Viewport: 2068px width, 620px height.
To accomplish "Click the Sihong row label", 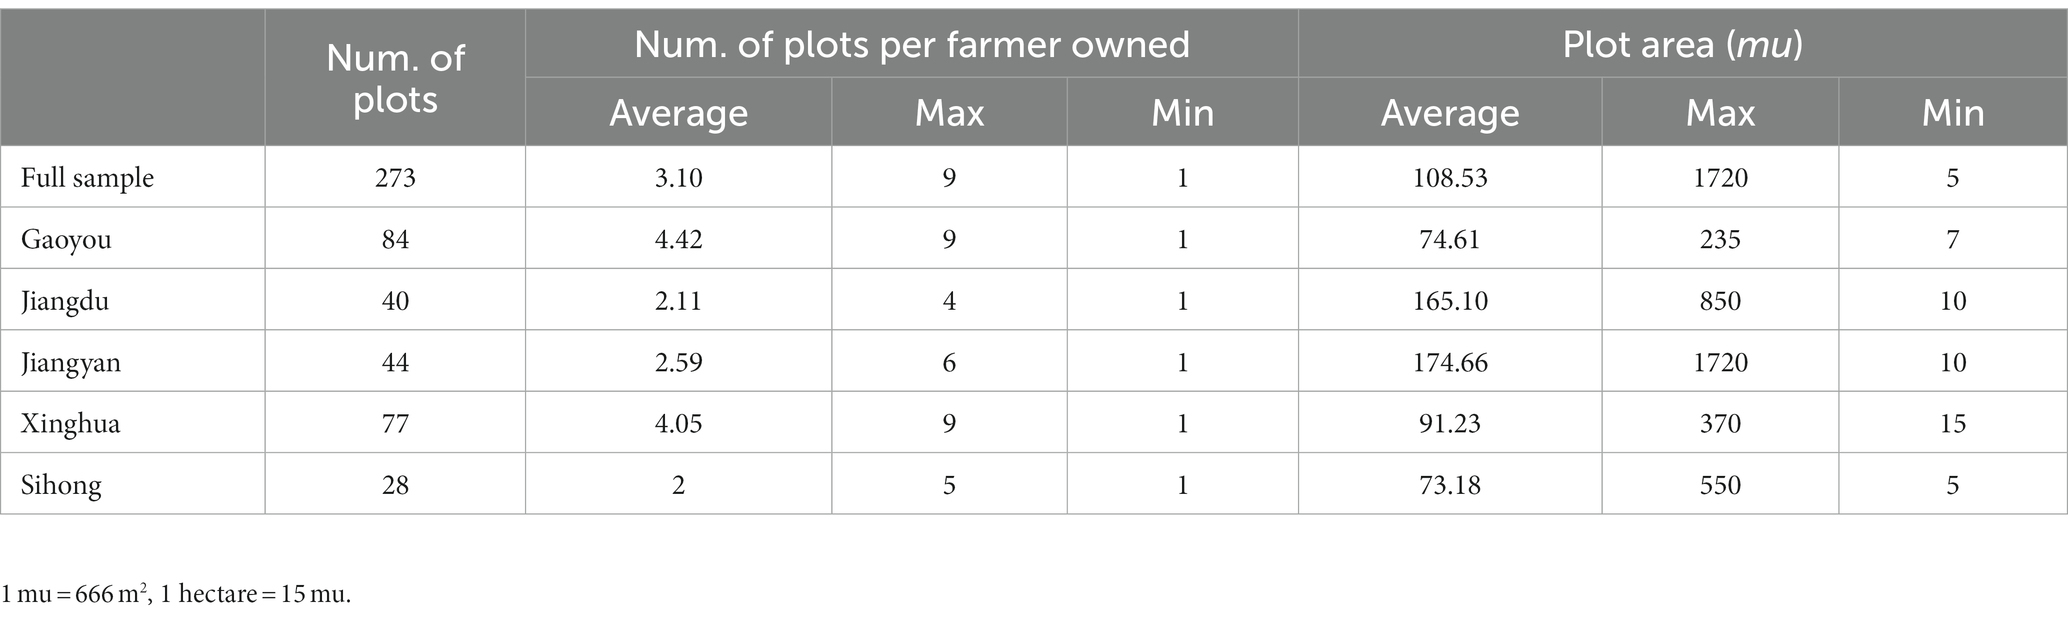I will [x=61, y=486].
